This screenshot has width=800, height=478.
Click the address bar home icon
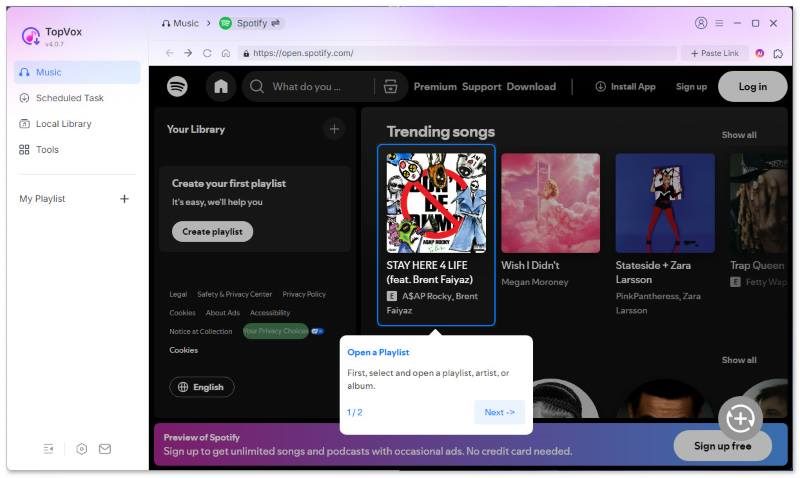pyautogui.click(x=226, y=53)
